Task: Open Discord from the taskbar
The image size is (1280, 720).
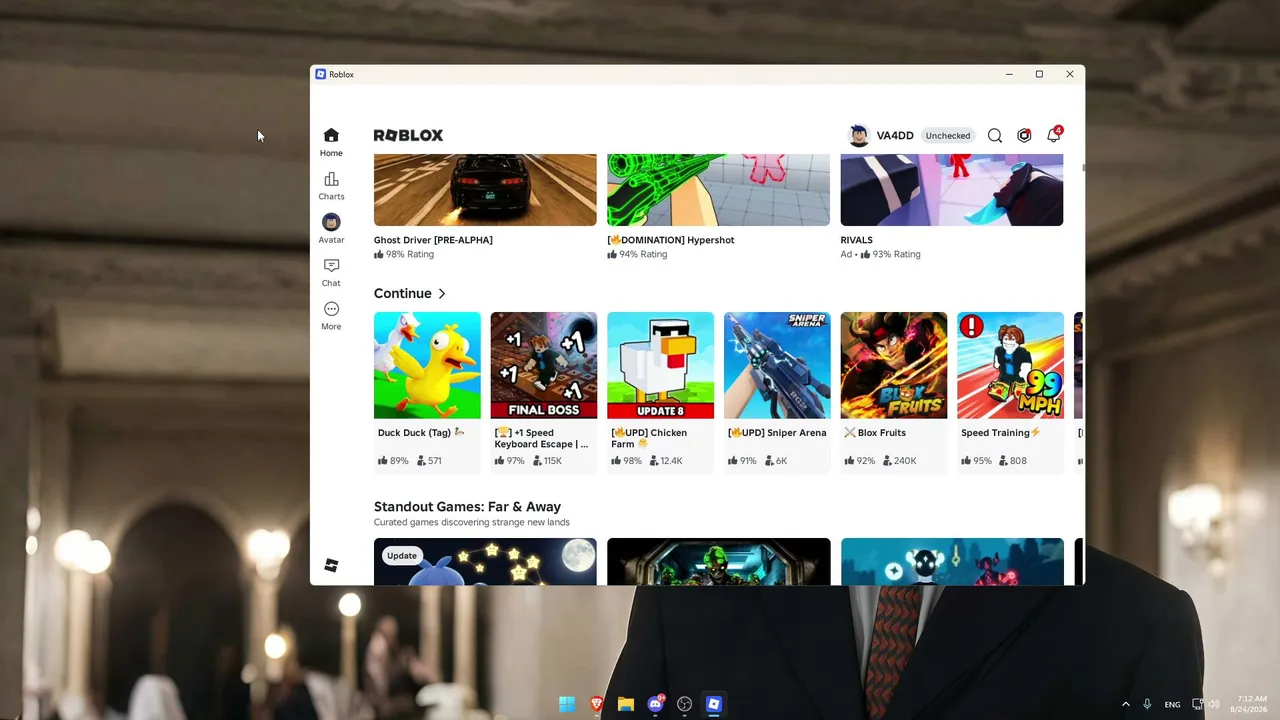Action: 655,704
